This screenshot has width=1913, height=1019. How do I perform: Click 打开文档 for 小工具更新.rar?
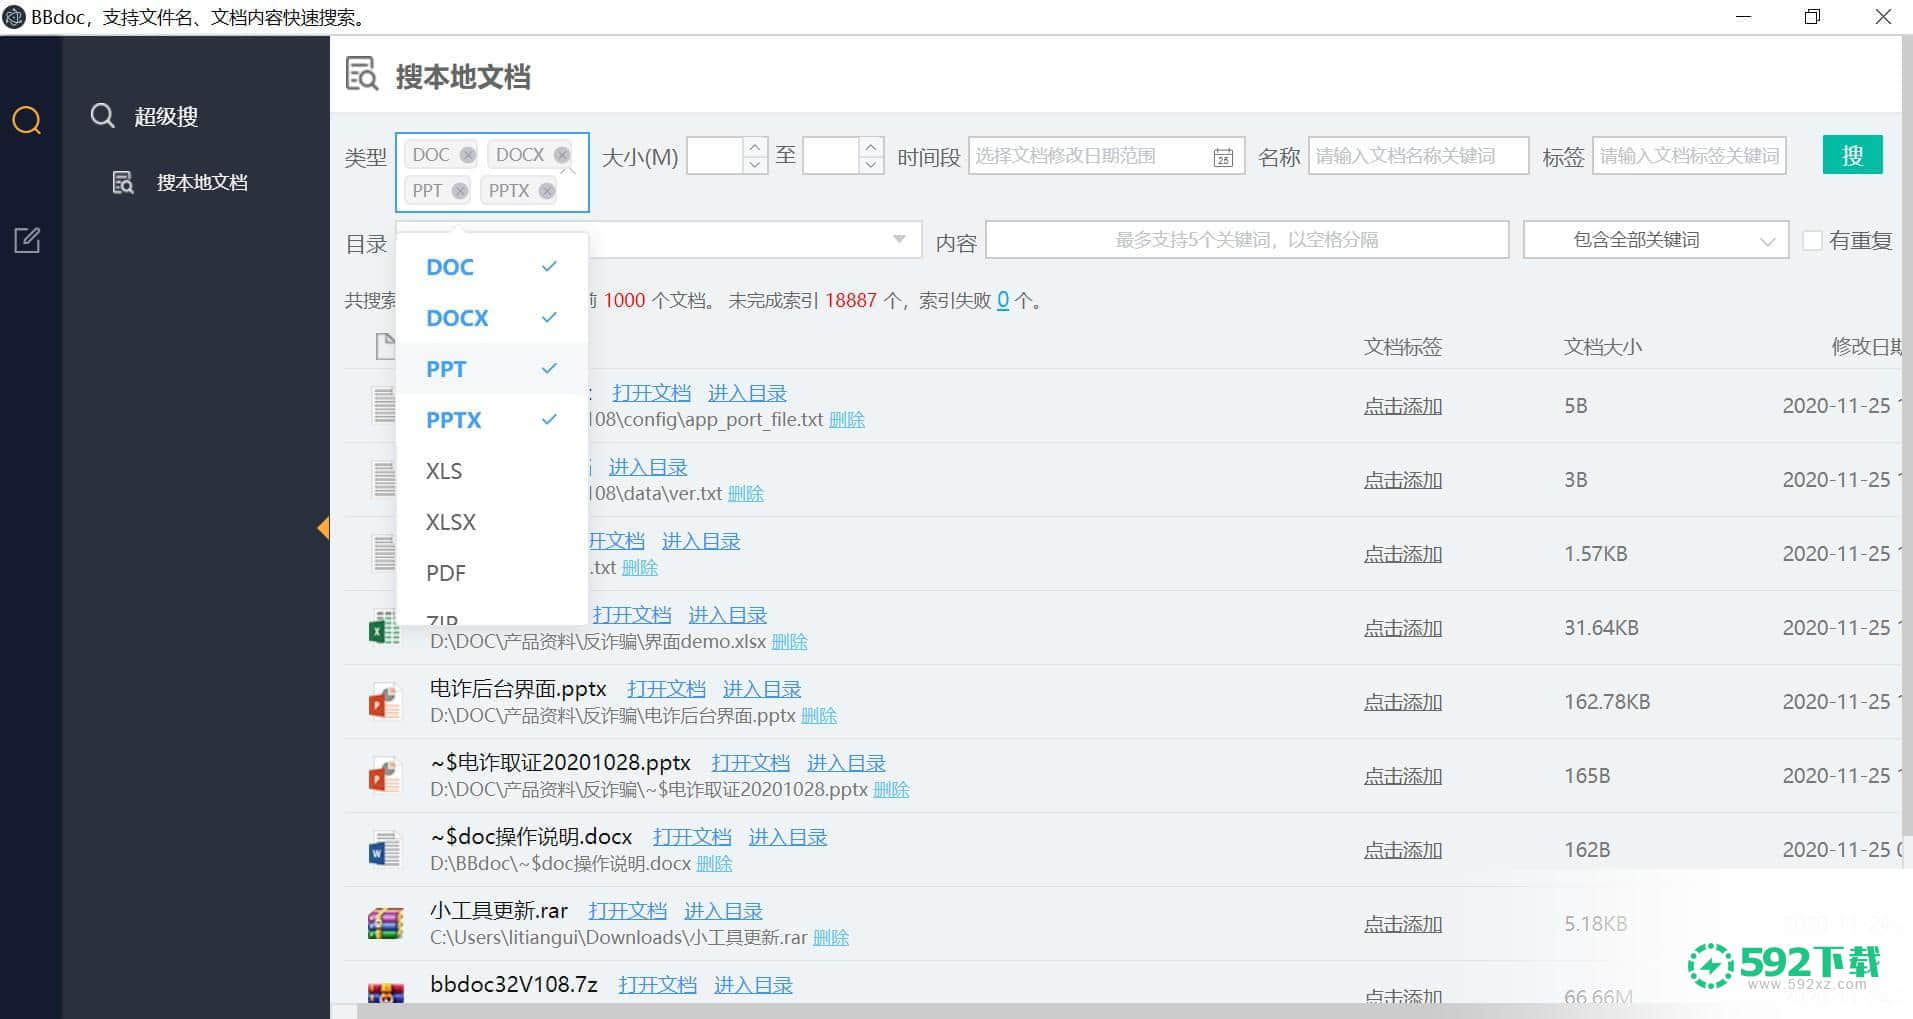(x=628, y=911)
